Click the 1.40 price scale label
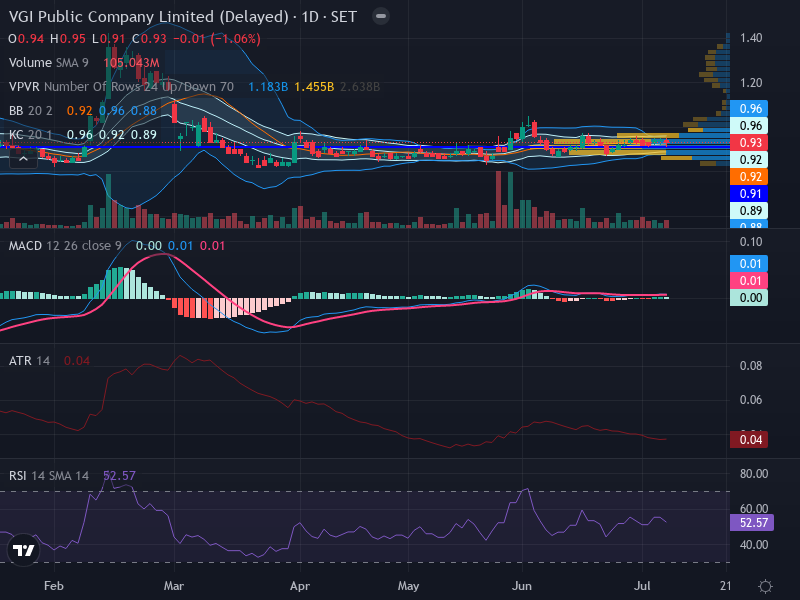Screen dimensions: 800x600 (x=751, y=38)
